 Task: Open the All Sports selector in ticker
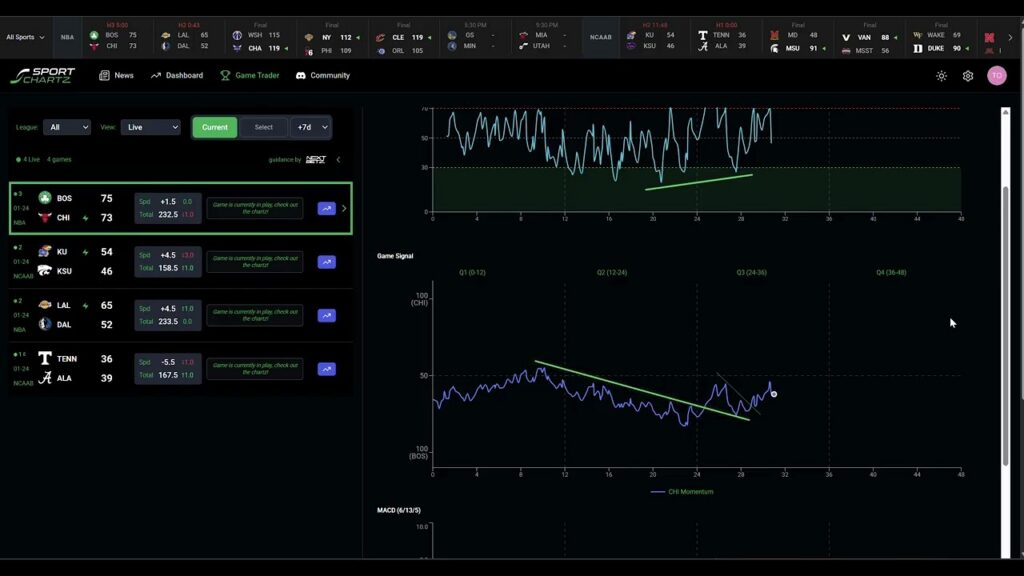tap(25, 37)
